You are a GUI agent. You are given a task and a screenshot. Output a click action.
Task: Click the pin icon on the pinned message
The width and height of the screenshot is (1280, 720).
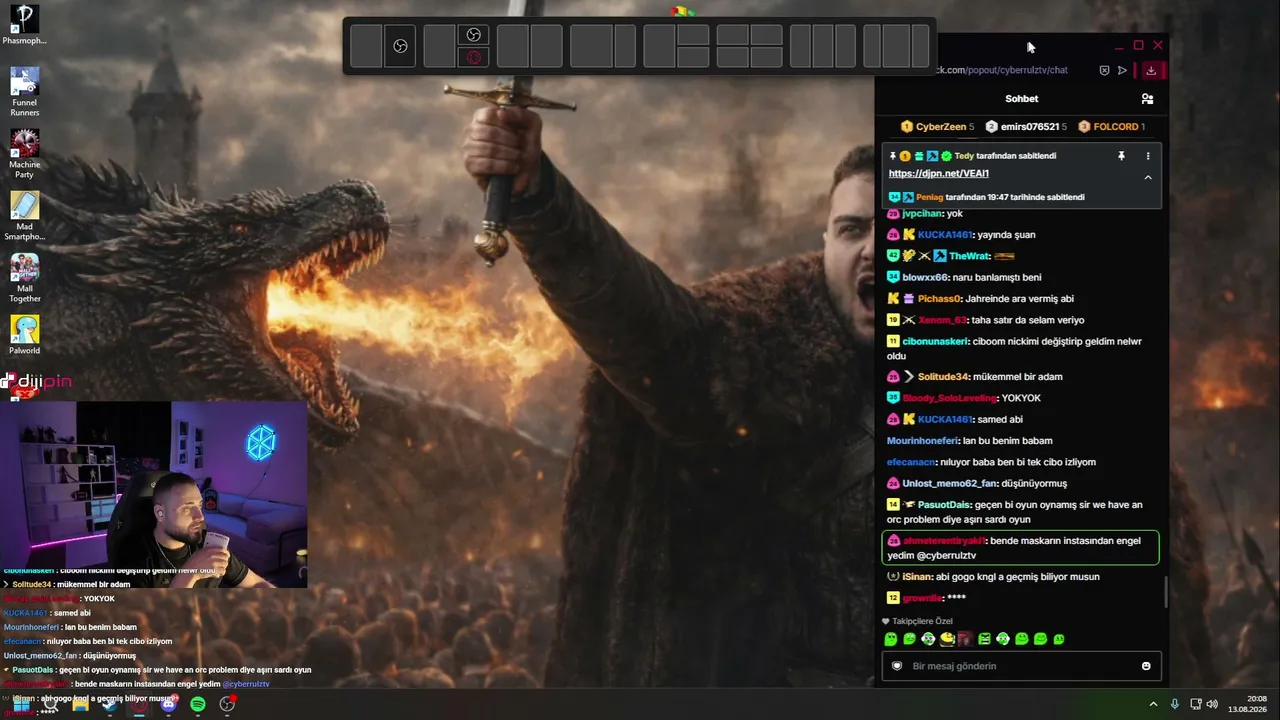[1121, 156]
